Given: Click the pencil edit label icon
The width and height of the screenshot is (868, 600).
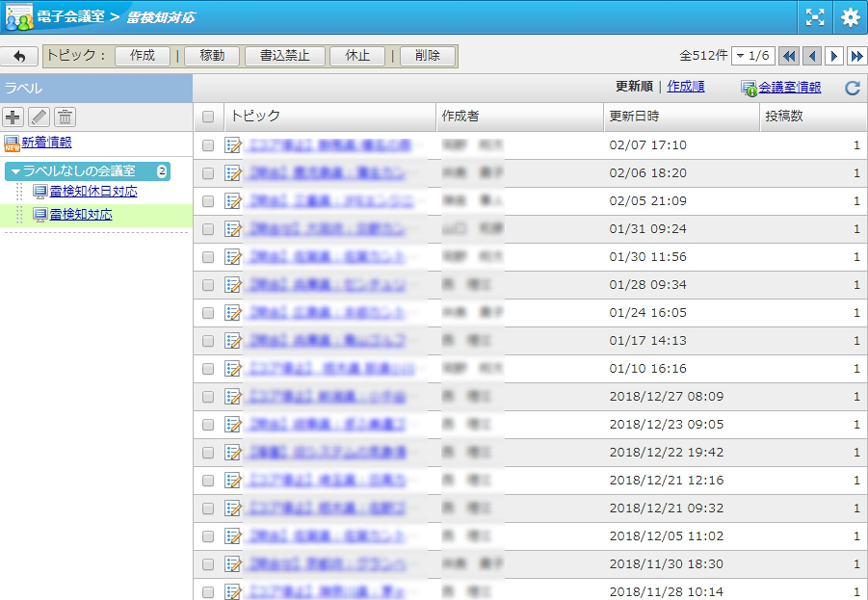Looking at the screenshot, I should (39, 117).
